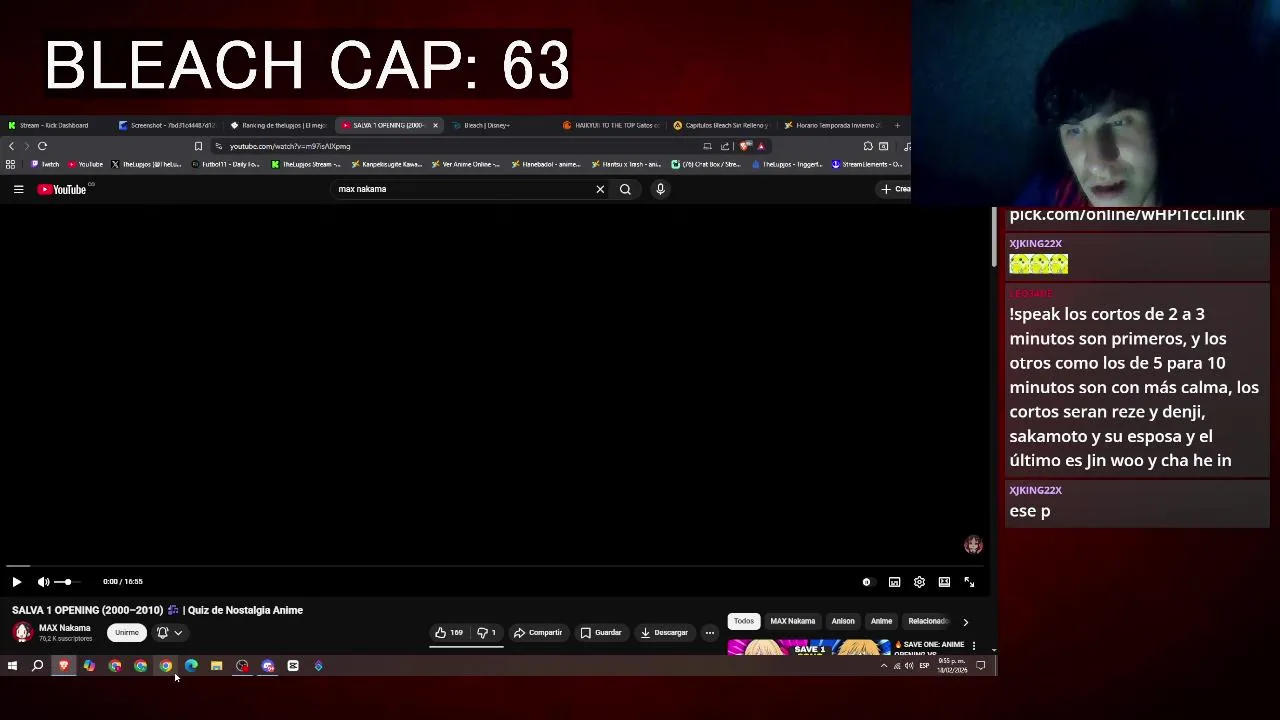Image resolution: width=1280 pixels, height=720 pixels.
Task: Open a new browser tab
Action: pos(897,125)
